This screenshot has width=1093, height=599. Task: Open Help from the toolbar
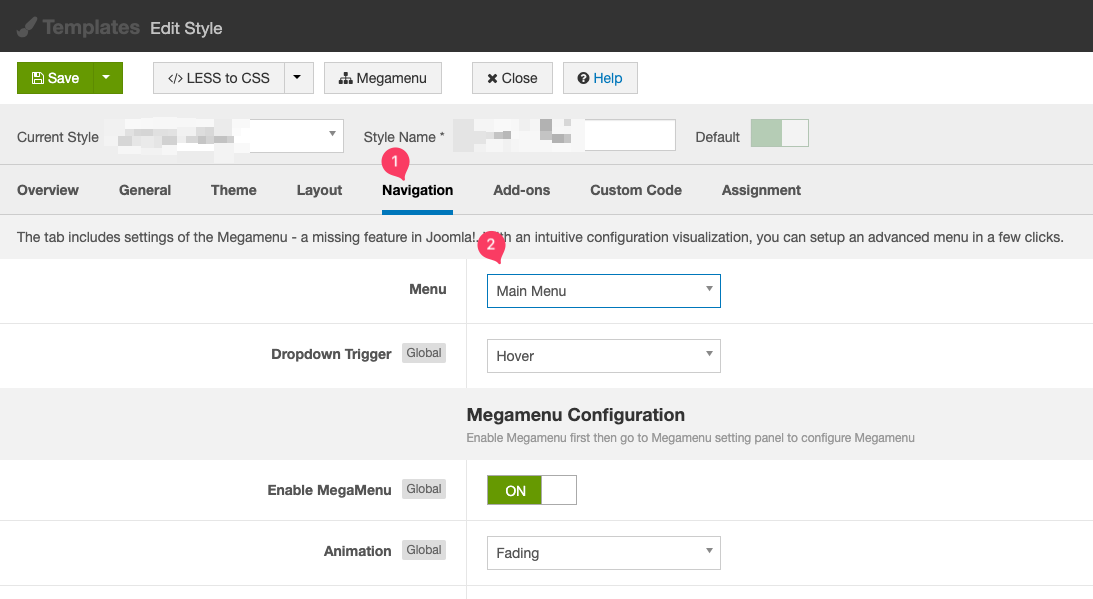coord(600,78)
